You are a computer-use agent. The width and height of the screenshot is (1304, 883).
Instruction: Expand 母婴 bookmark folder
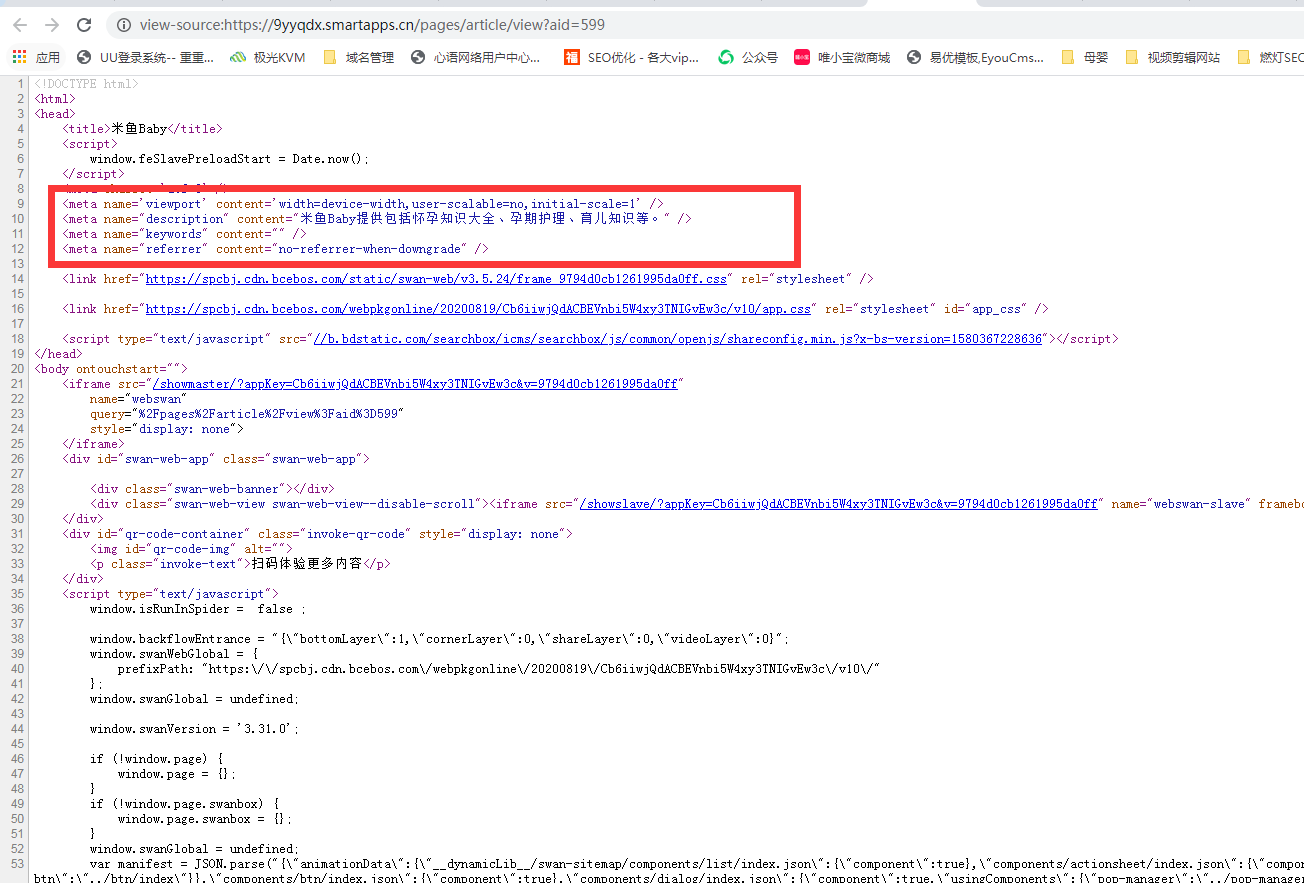click(1084, 57)
